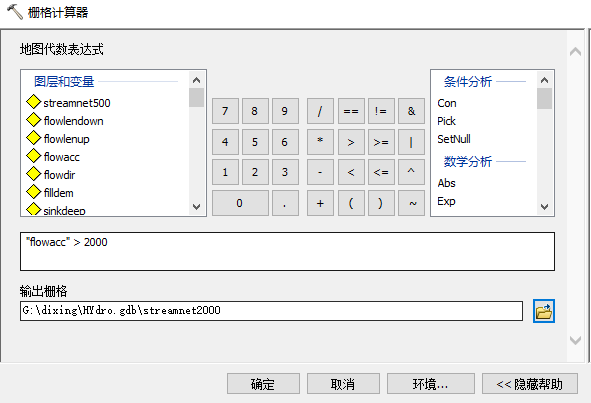
Task: Click the output raster path field
Action: tap(271, 311)
